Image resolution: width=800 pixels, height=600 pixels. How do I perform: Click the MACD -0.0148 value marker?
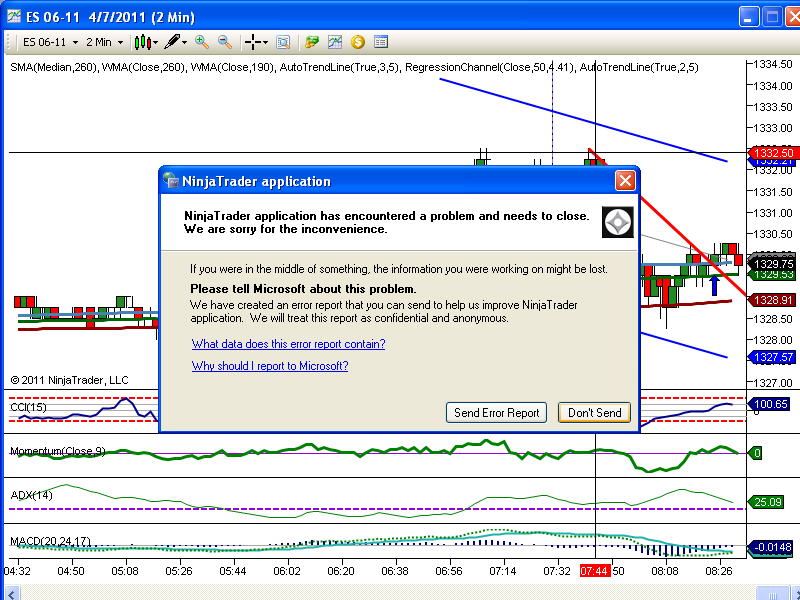click(x=771, y=547)
